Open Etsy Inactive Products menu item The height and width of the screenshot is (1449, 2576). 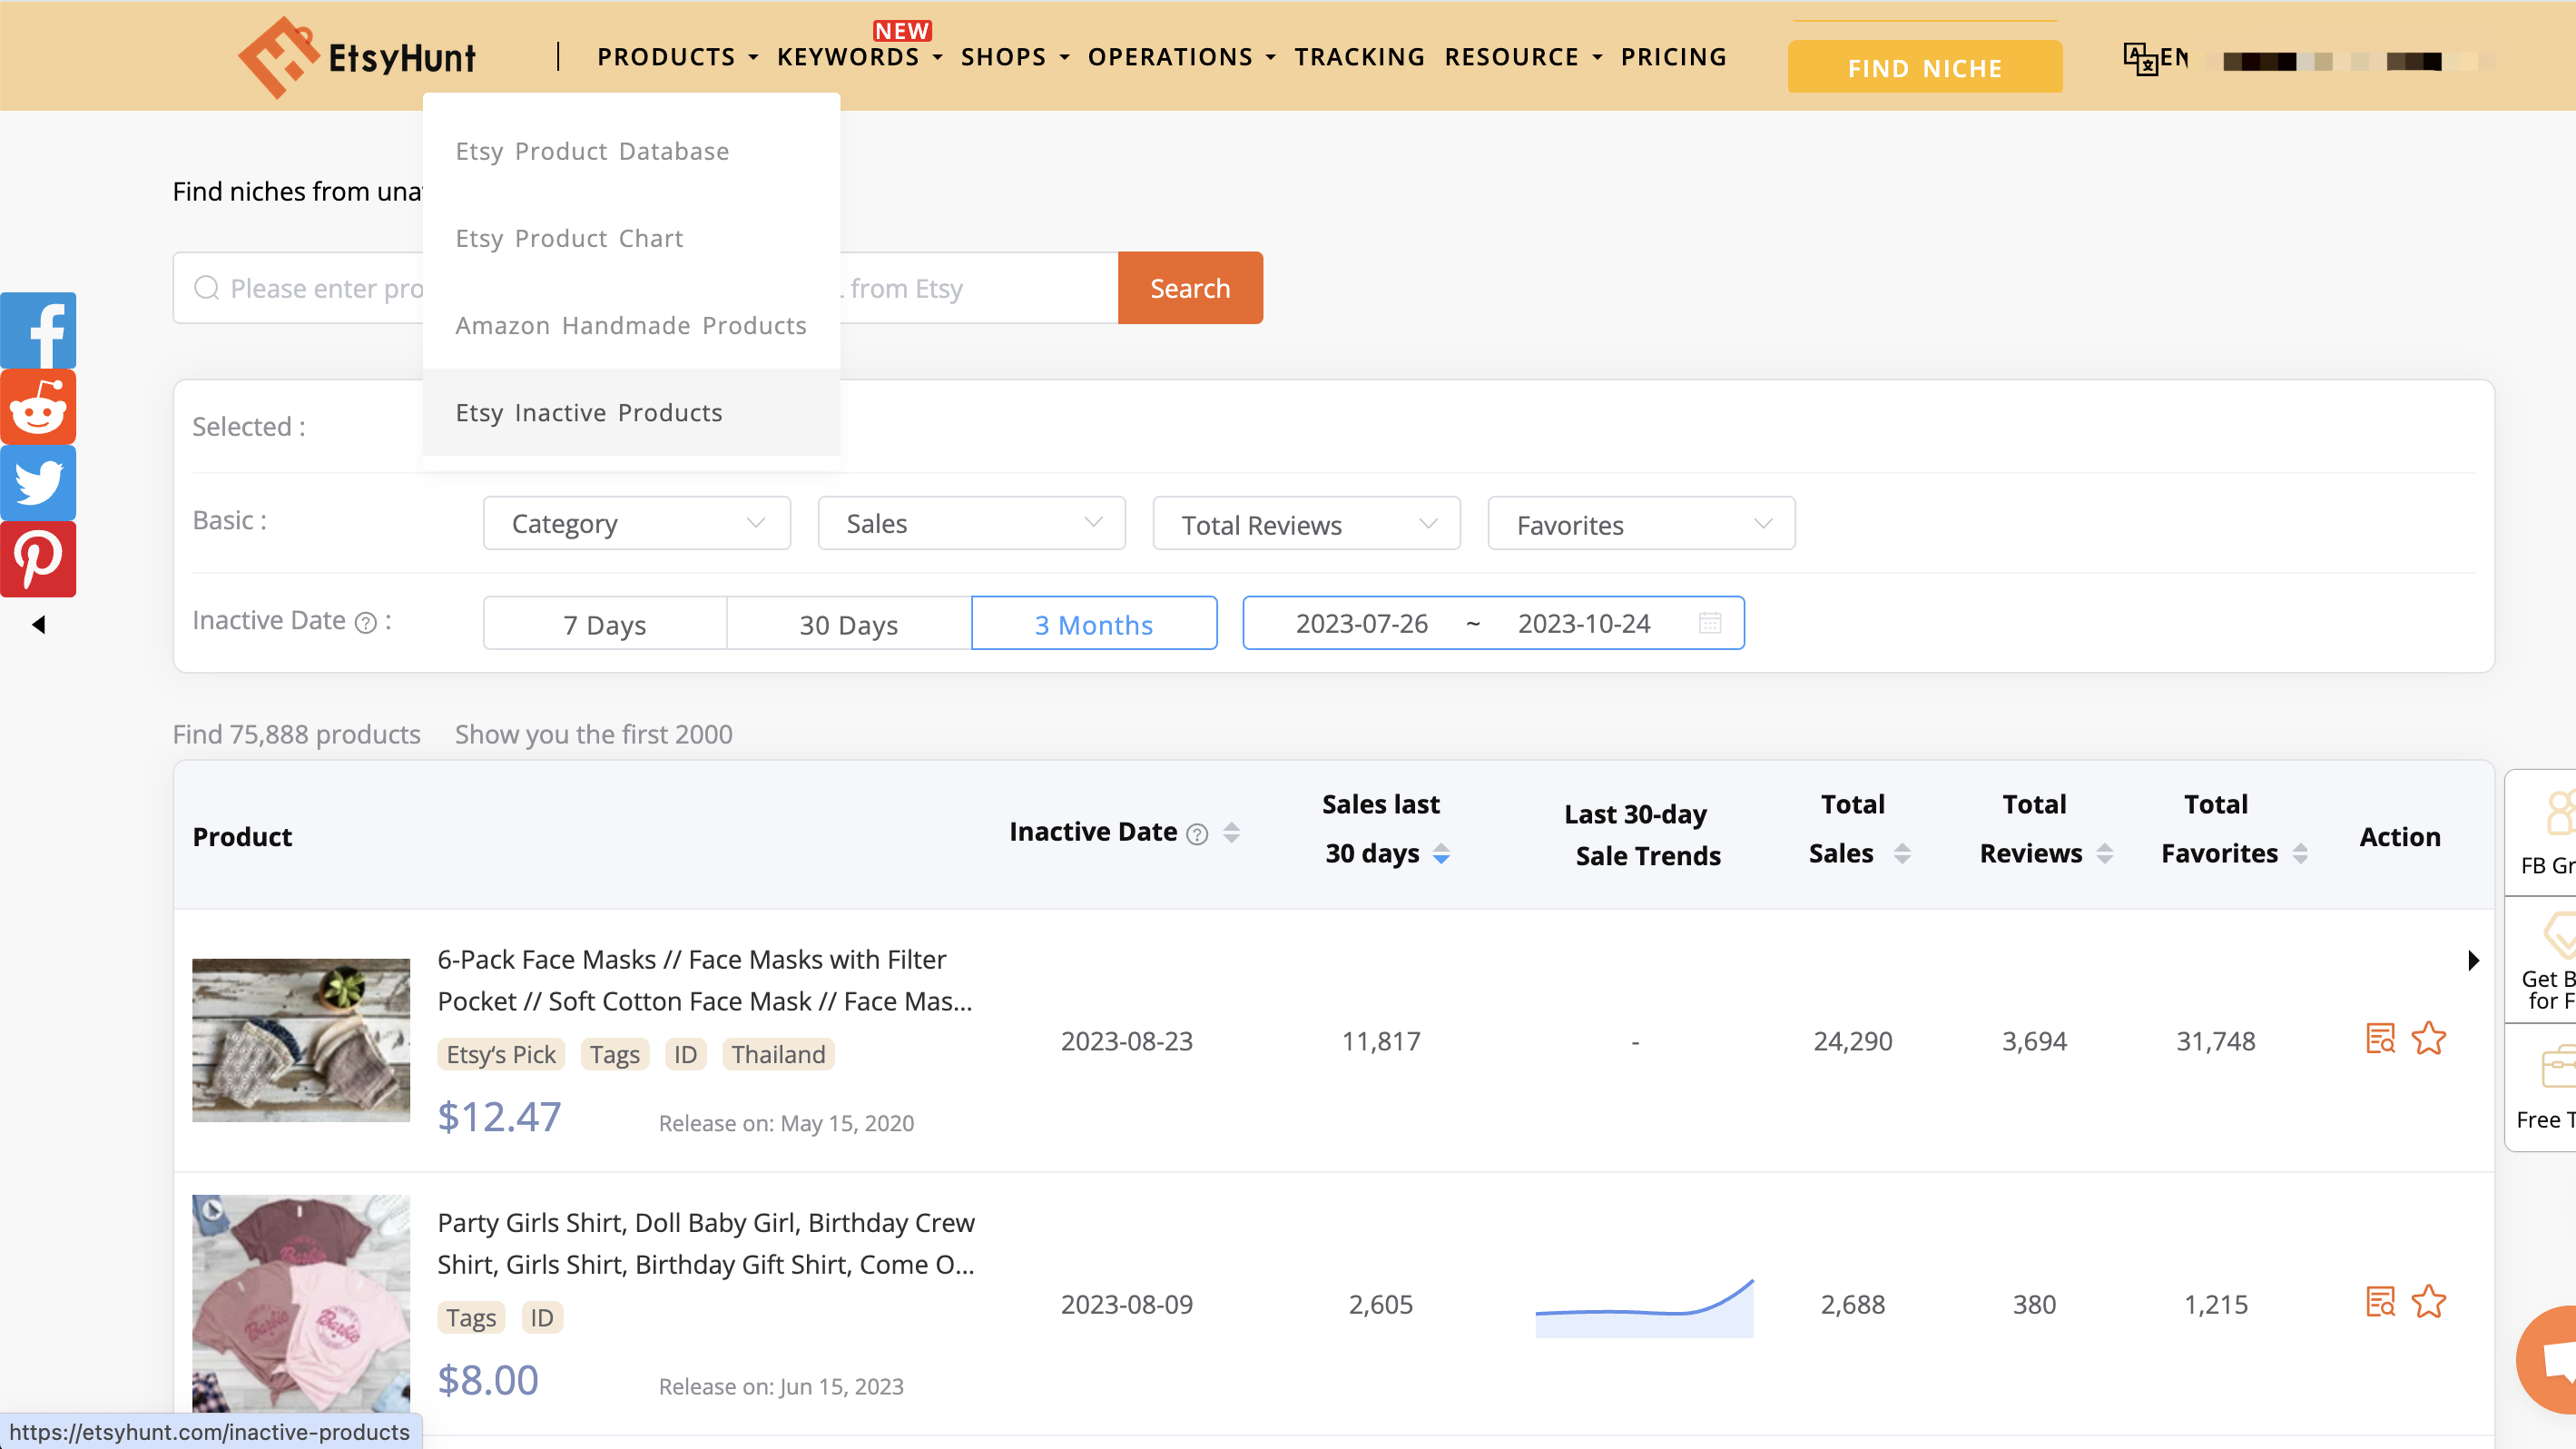click(x=589, y=412)
